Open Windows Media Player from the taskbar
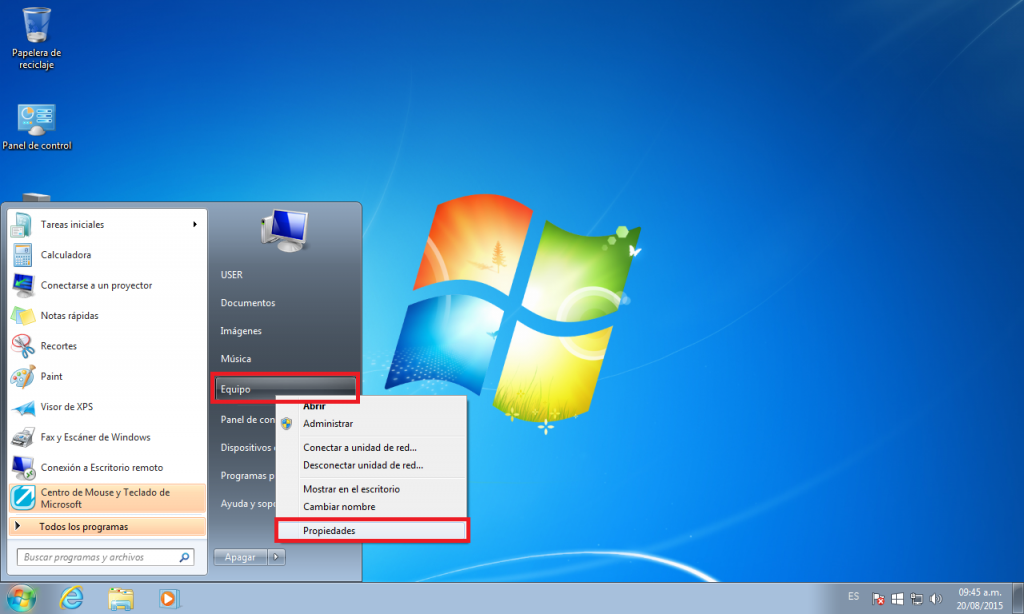 click(x=168, y=598)
